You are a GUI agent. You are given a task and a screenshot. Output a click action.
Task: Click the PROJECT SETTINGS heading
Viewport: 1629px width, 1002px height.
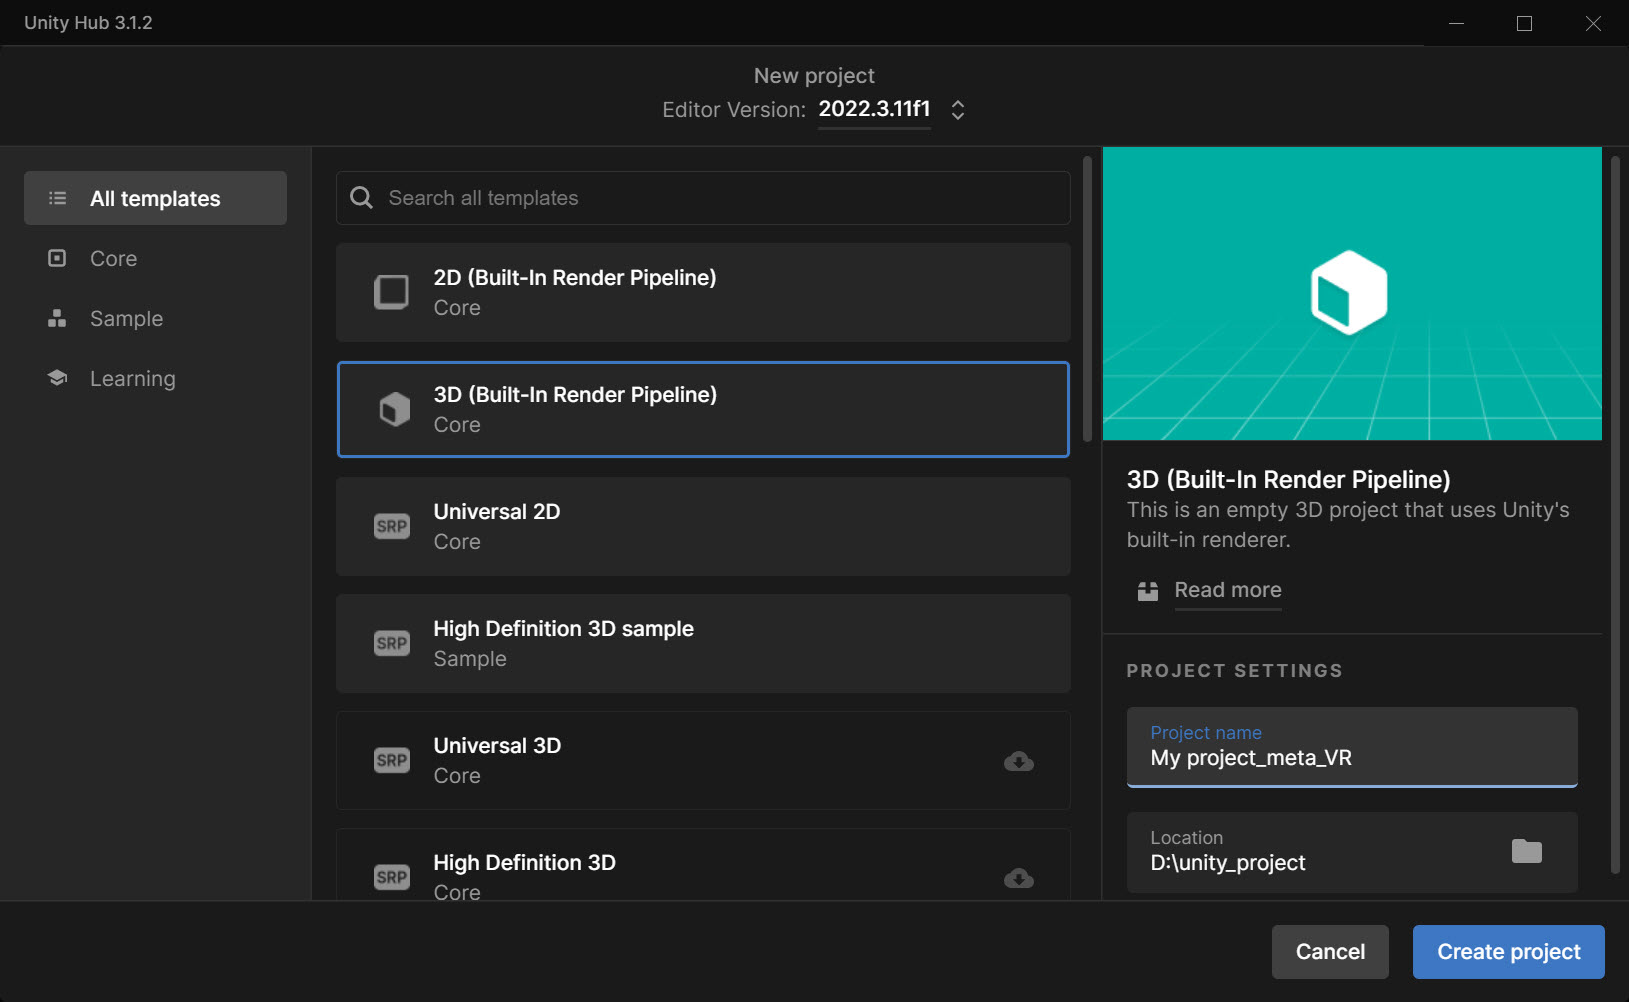1234,671
